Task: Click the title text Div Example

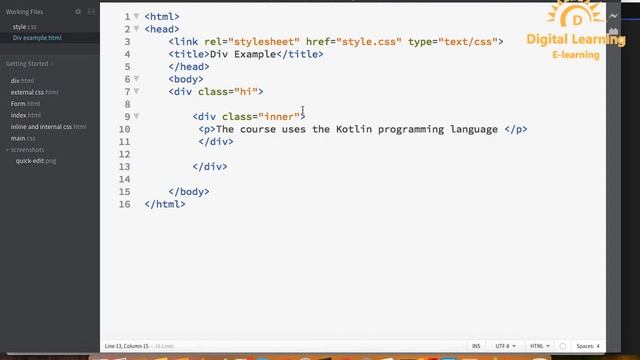Action: 243,54
